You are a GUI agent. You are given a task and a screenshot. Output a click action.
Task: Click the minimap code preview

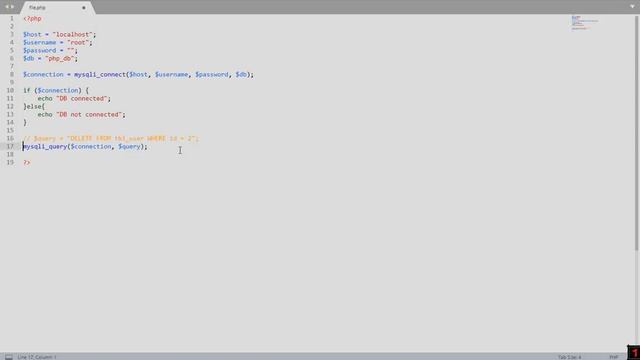pyautogui.click(x=584, y=22)
